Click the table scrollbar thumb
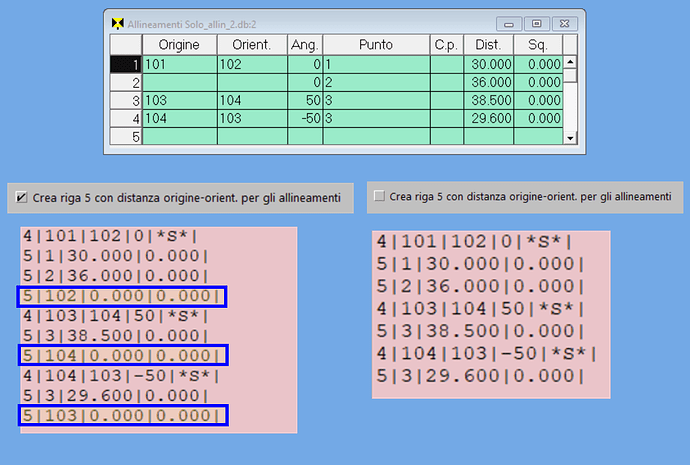 (x=570, y=75)
